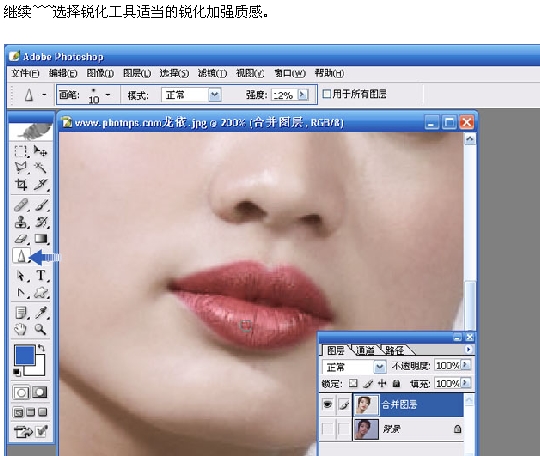Select the Move tool

(x=41, y=151)
